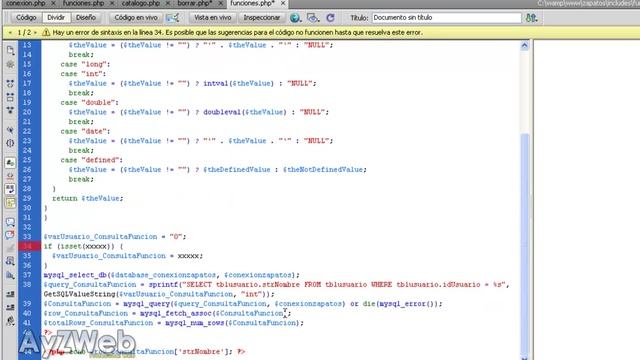Screen dimensions: 640x360
Task: Open Apply Comment options
Action: pos(10,222)
